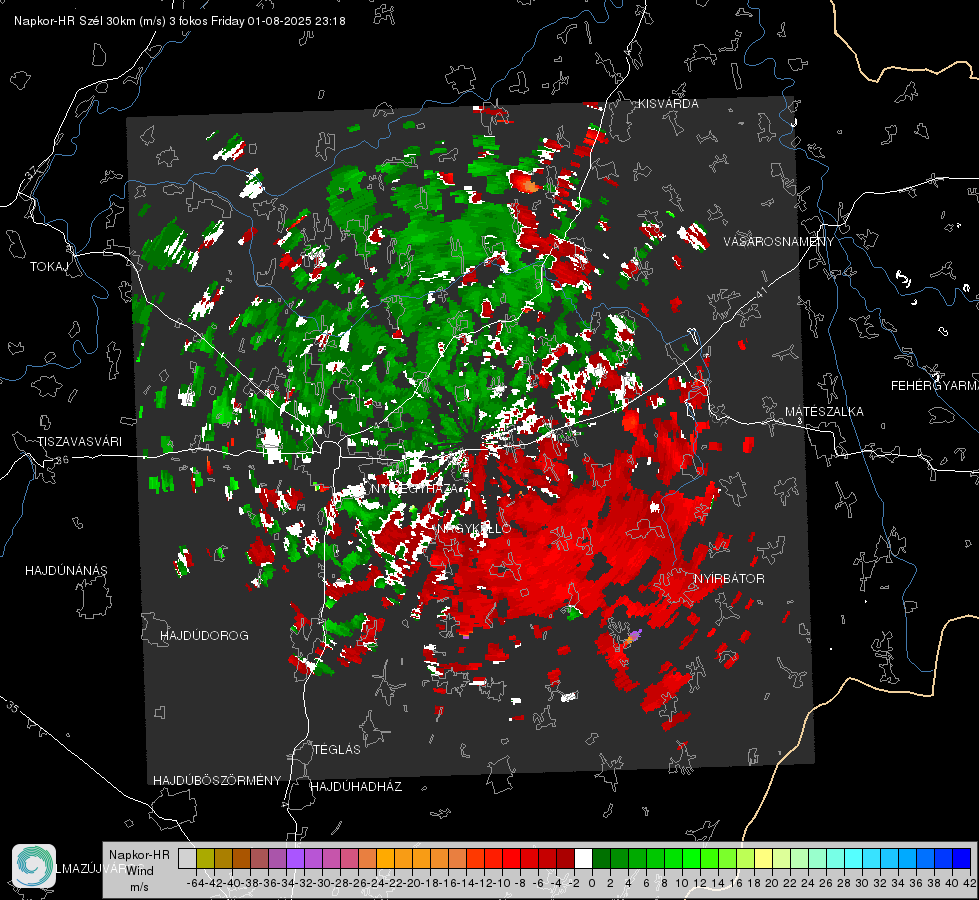Pick the dark blue swatch between 40 and 42
The width and height of the screenshot is (979, 900).
click(x=962, y=858)
